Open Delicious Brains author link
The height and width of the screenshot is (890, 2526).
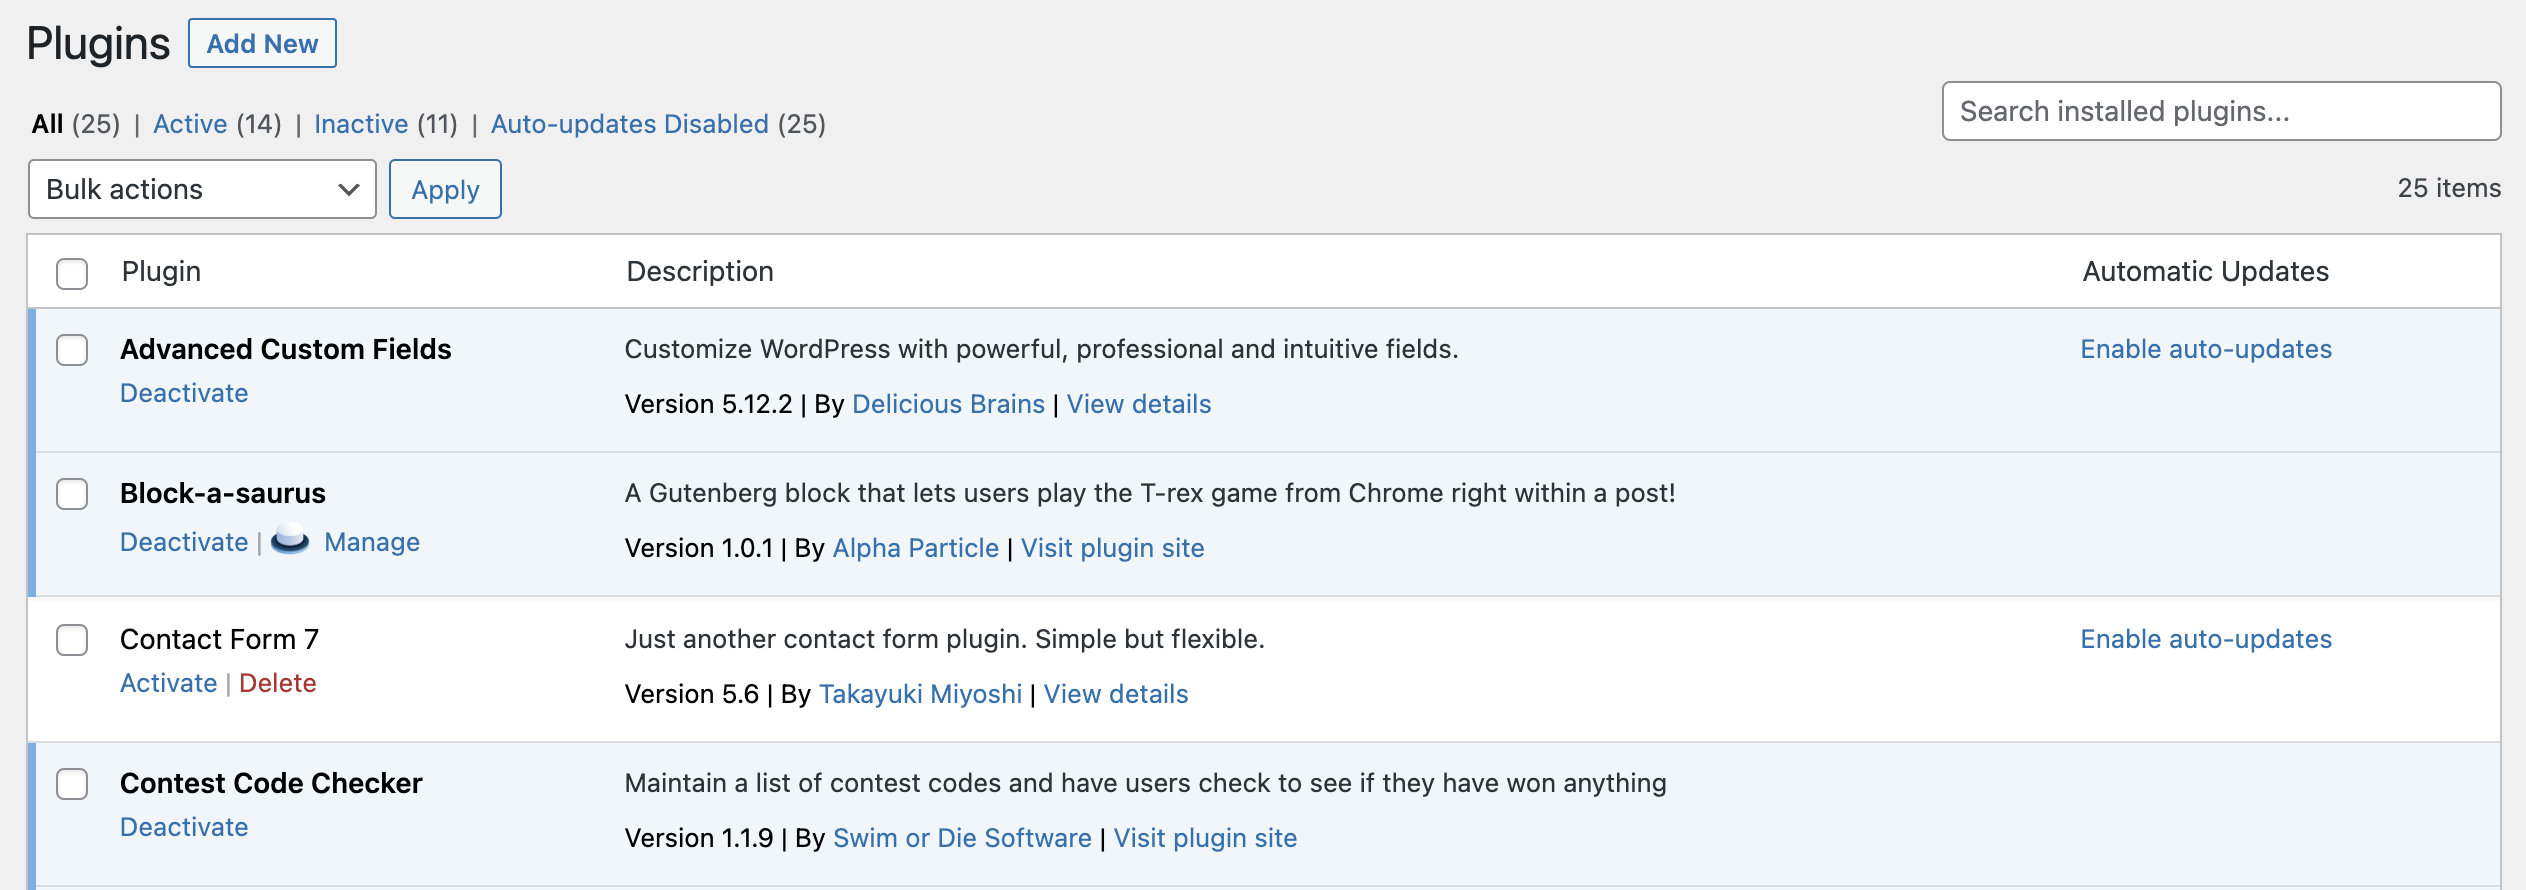pos(948,404)
